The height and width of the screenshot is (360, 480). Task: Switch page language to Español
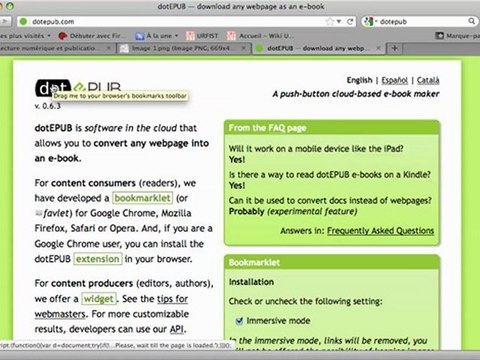point(395,80)
